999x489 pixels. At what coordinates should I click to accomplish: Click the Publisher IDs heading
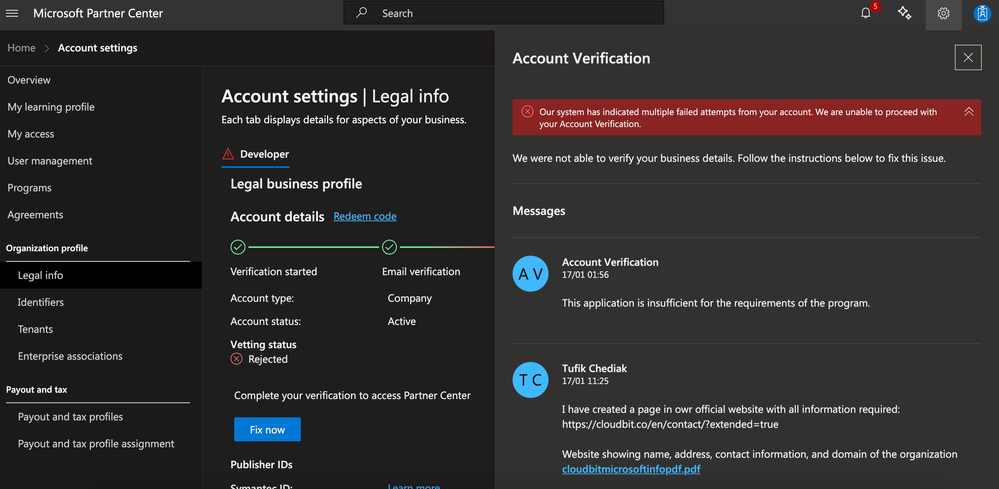(262, 465)
